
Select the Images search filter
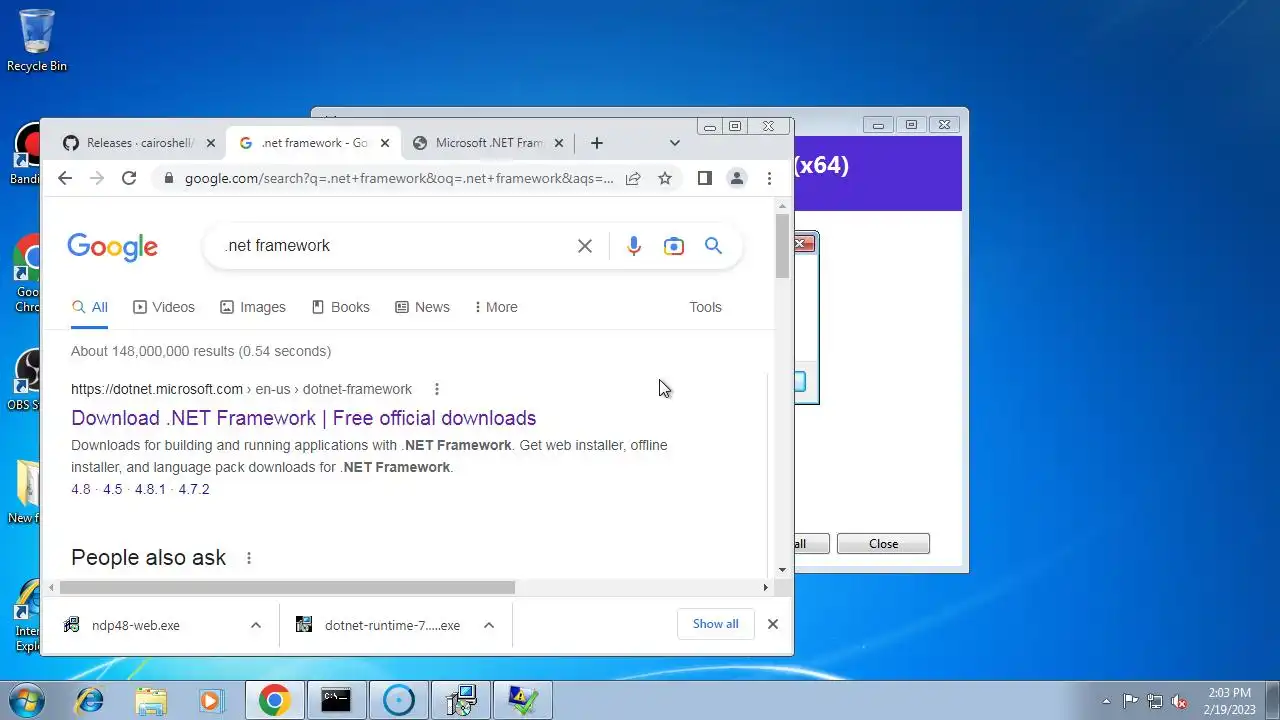pyautogui.click(x=253, y=307)
